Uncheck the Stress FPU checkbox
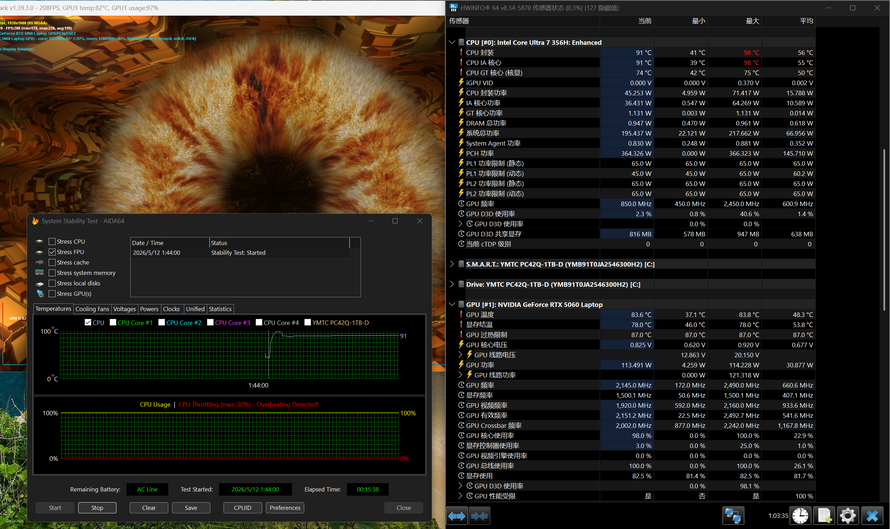The height and width of the screenshot is (529, 890). [52, 252]
